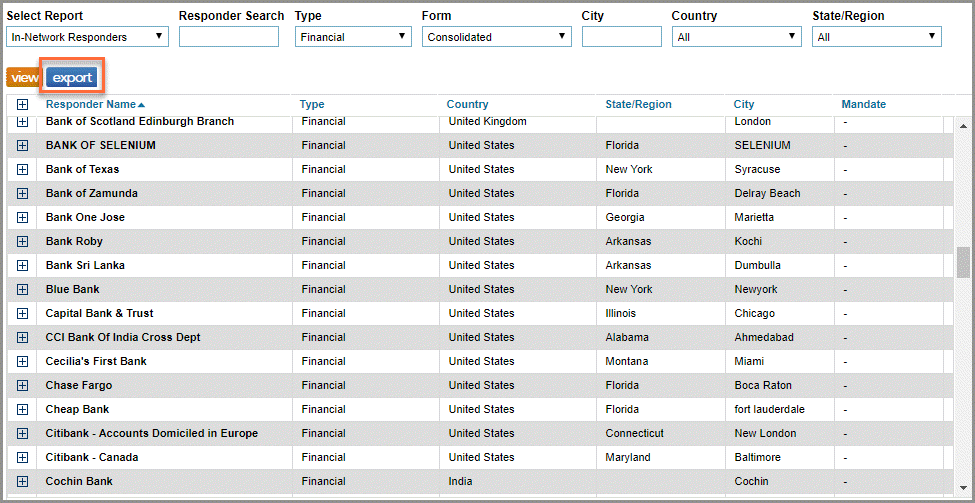Screen dimensions: 975x503
Task: Click plus icon beside Bank of Zamunda
Action: [22, 193]
